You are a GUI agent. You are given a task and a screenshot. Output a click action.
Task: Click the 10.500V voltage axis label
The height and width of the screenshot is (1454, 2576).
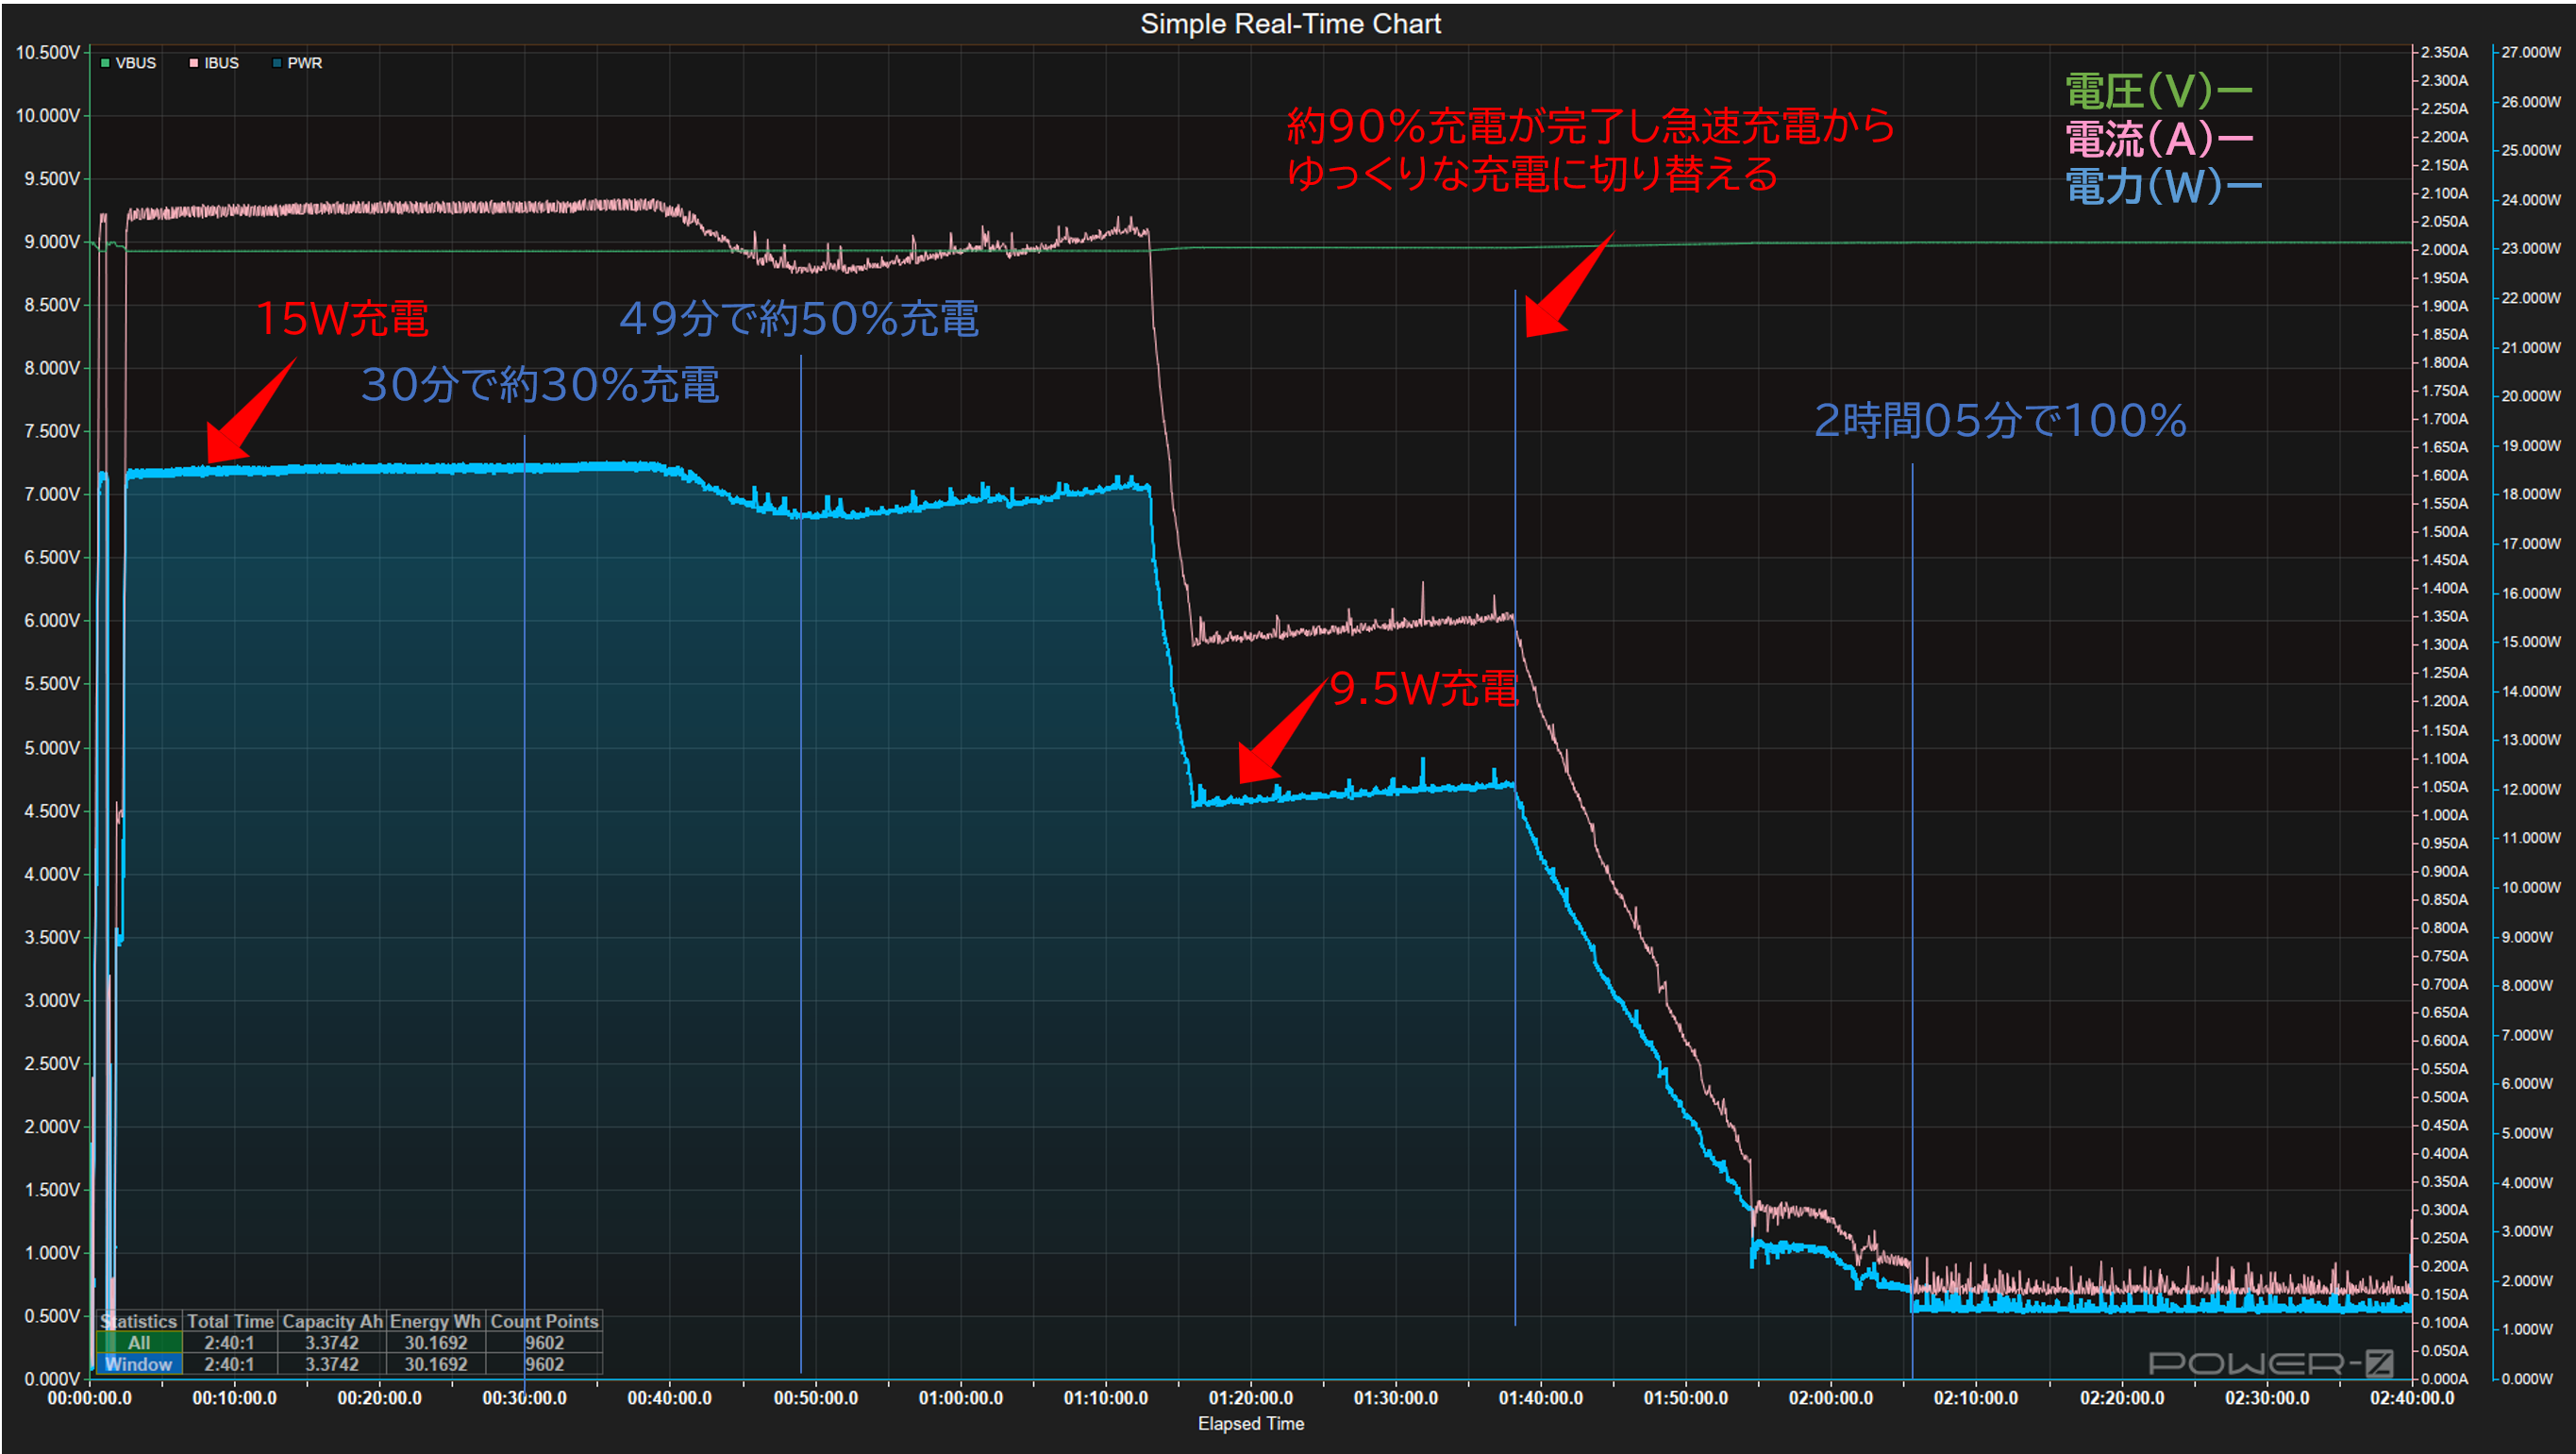click(47, 52)
